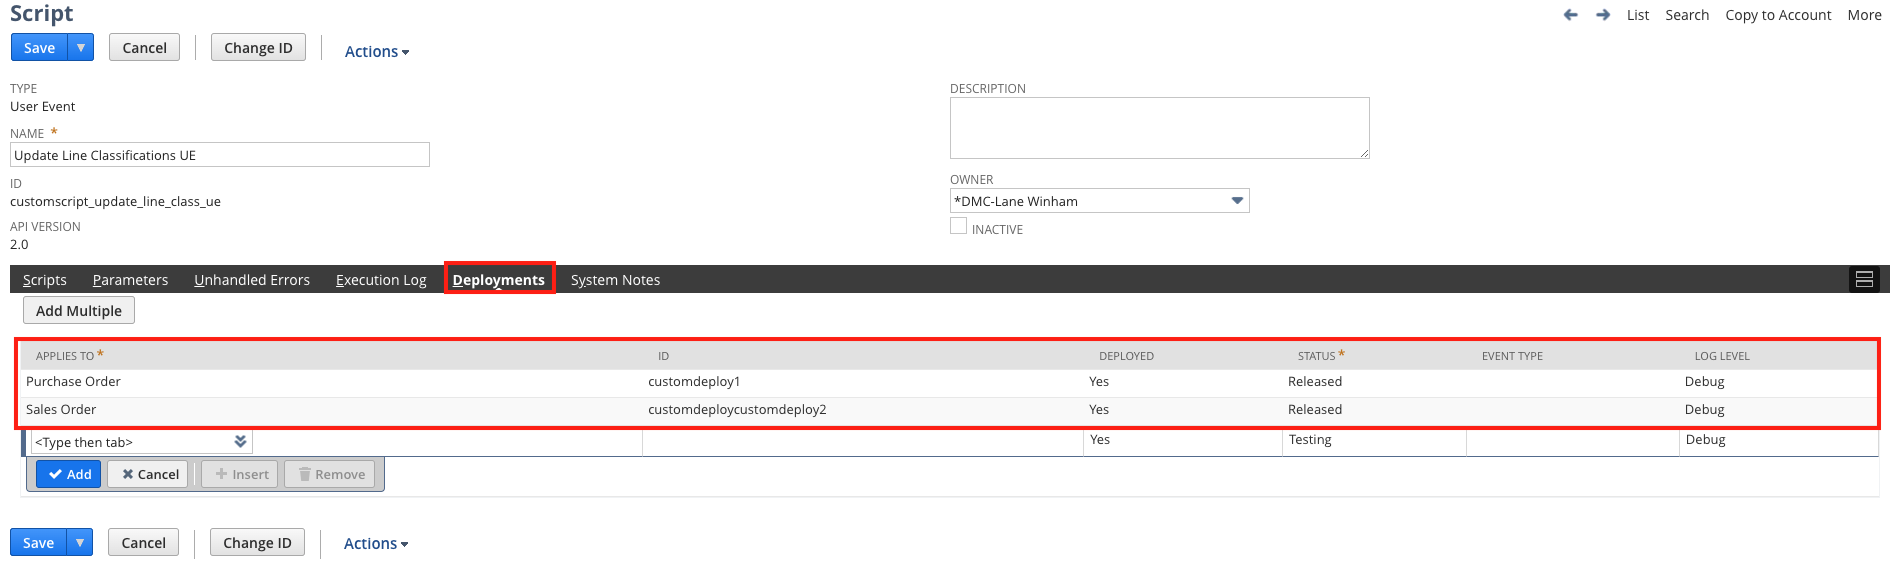Toggle the Inactive checkbox

click(958, 227)
